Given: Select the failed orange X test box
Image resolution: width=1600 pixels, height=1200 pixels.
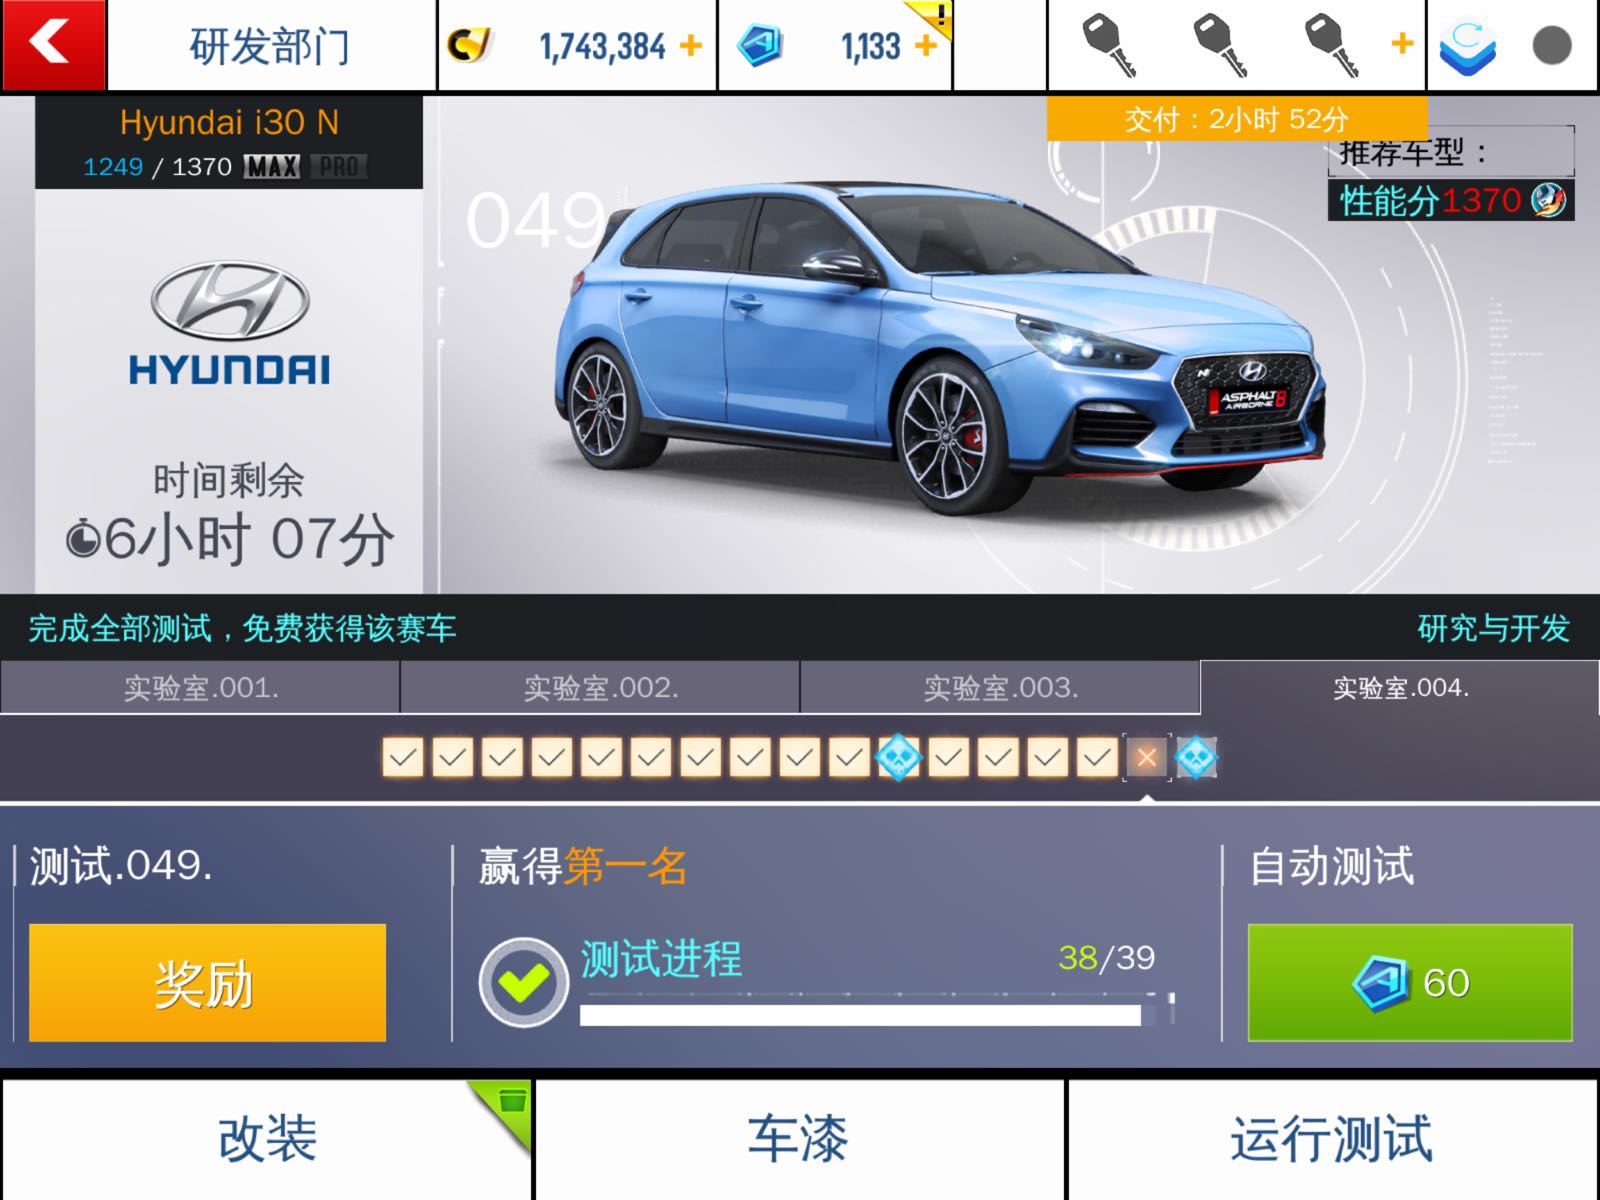Looking at the screenshot, I should click(1147, 758).
